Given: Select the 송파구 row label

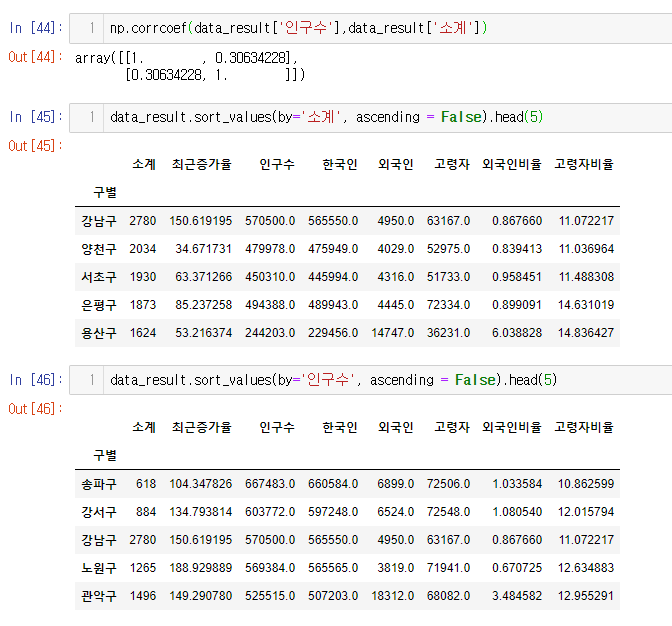Looking at the screenshot, I should click(x=98, y=483).
